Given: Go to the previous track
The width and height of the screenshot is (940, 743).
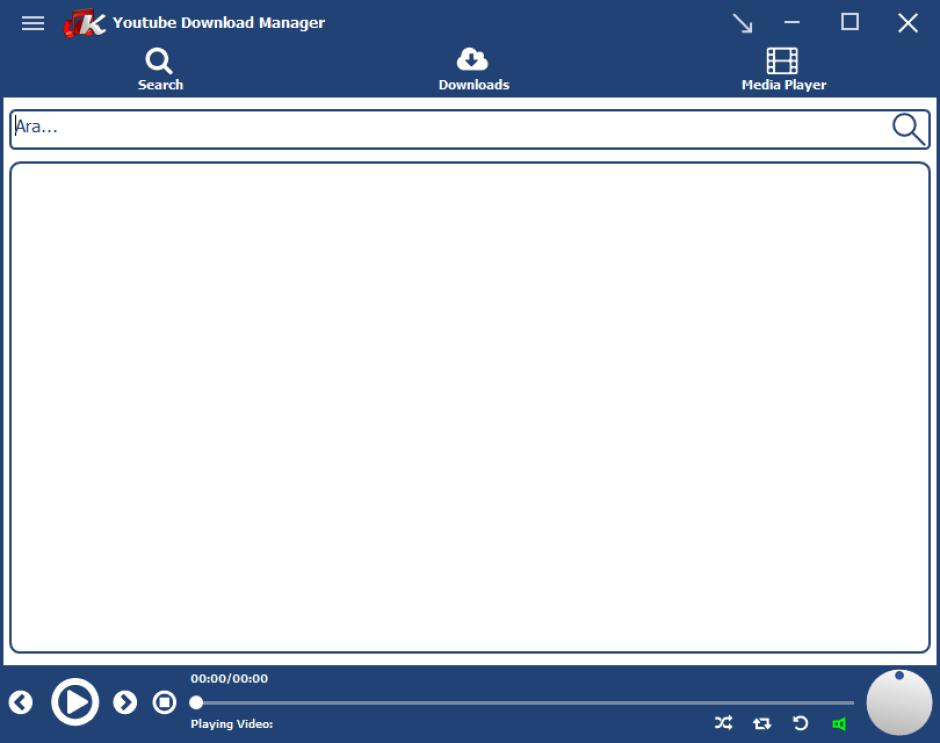Looking at the screenshot, I should 20,702.
